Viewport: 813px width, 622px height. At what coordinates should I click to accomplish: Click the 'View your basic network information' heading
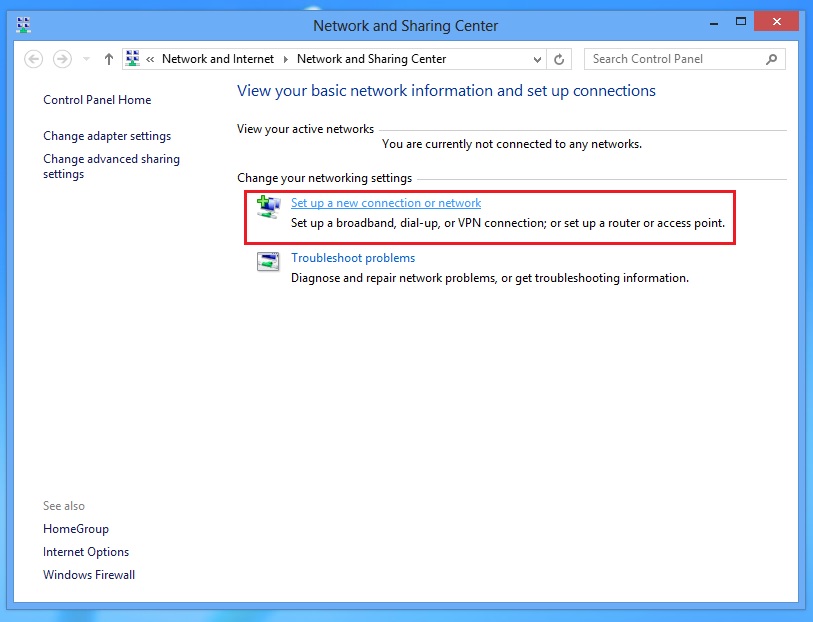pyautogui.click(x=446, y=91)
